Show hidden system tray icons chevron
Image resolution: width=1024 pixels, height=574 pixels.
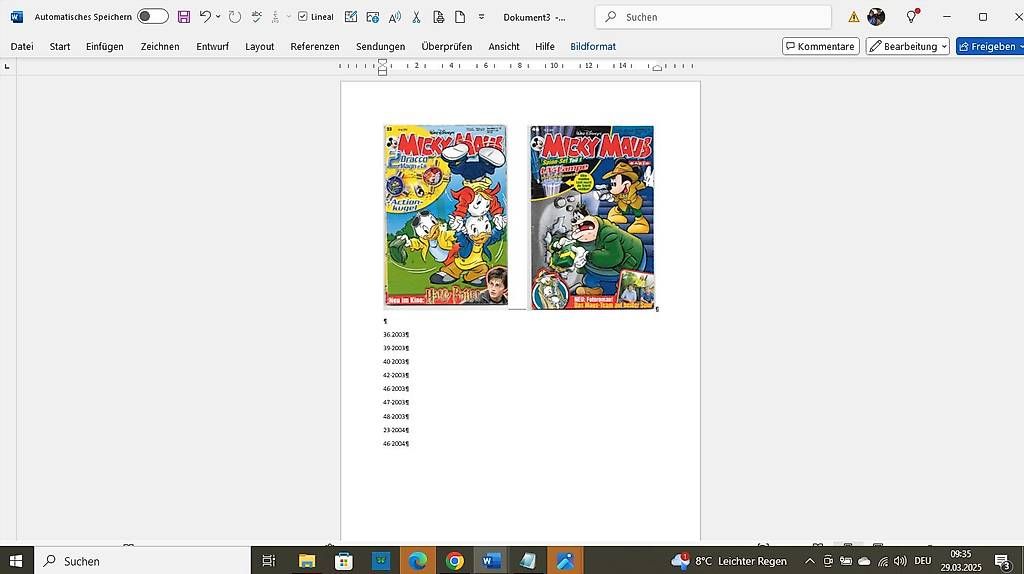pyautogui.click(x=810, y=561)
